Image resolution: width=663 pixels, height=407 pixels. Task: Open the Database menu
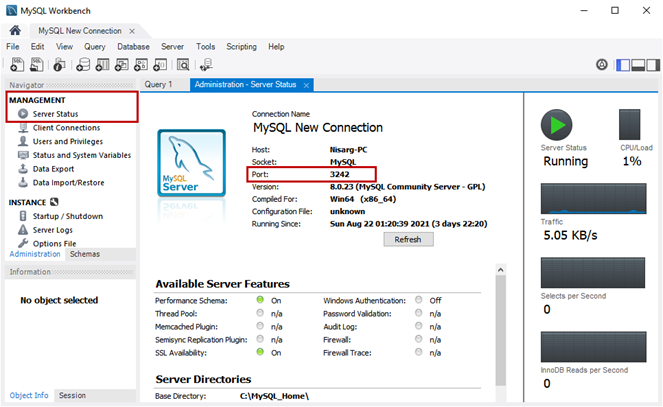133,46
